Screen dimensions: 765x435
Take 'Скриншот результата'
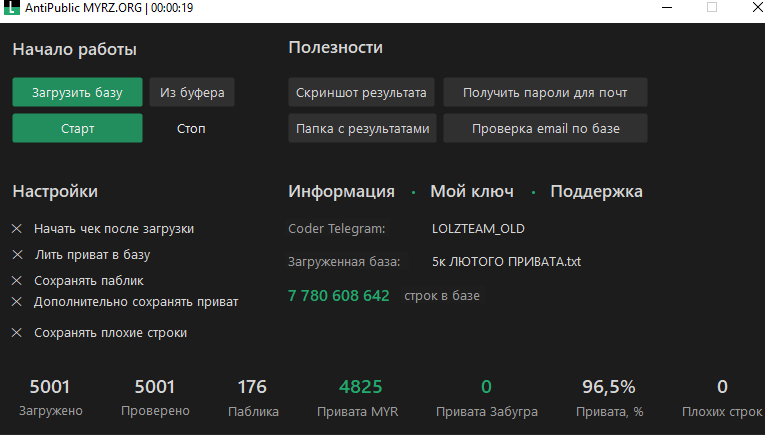[362, 92]
